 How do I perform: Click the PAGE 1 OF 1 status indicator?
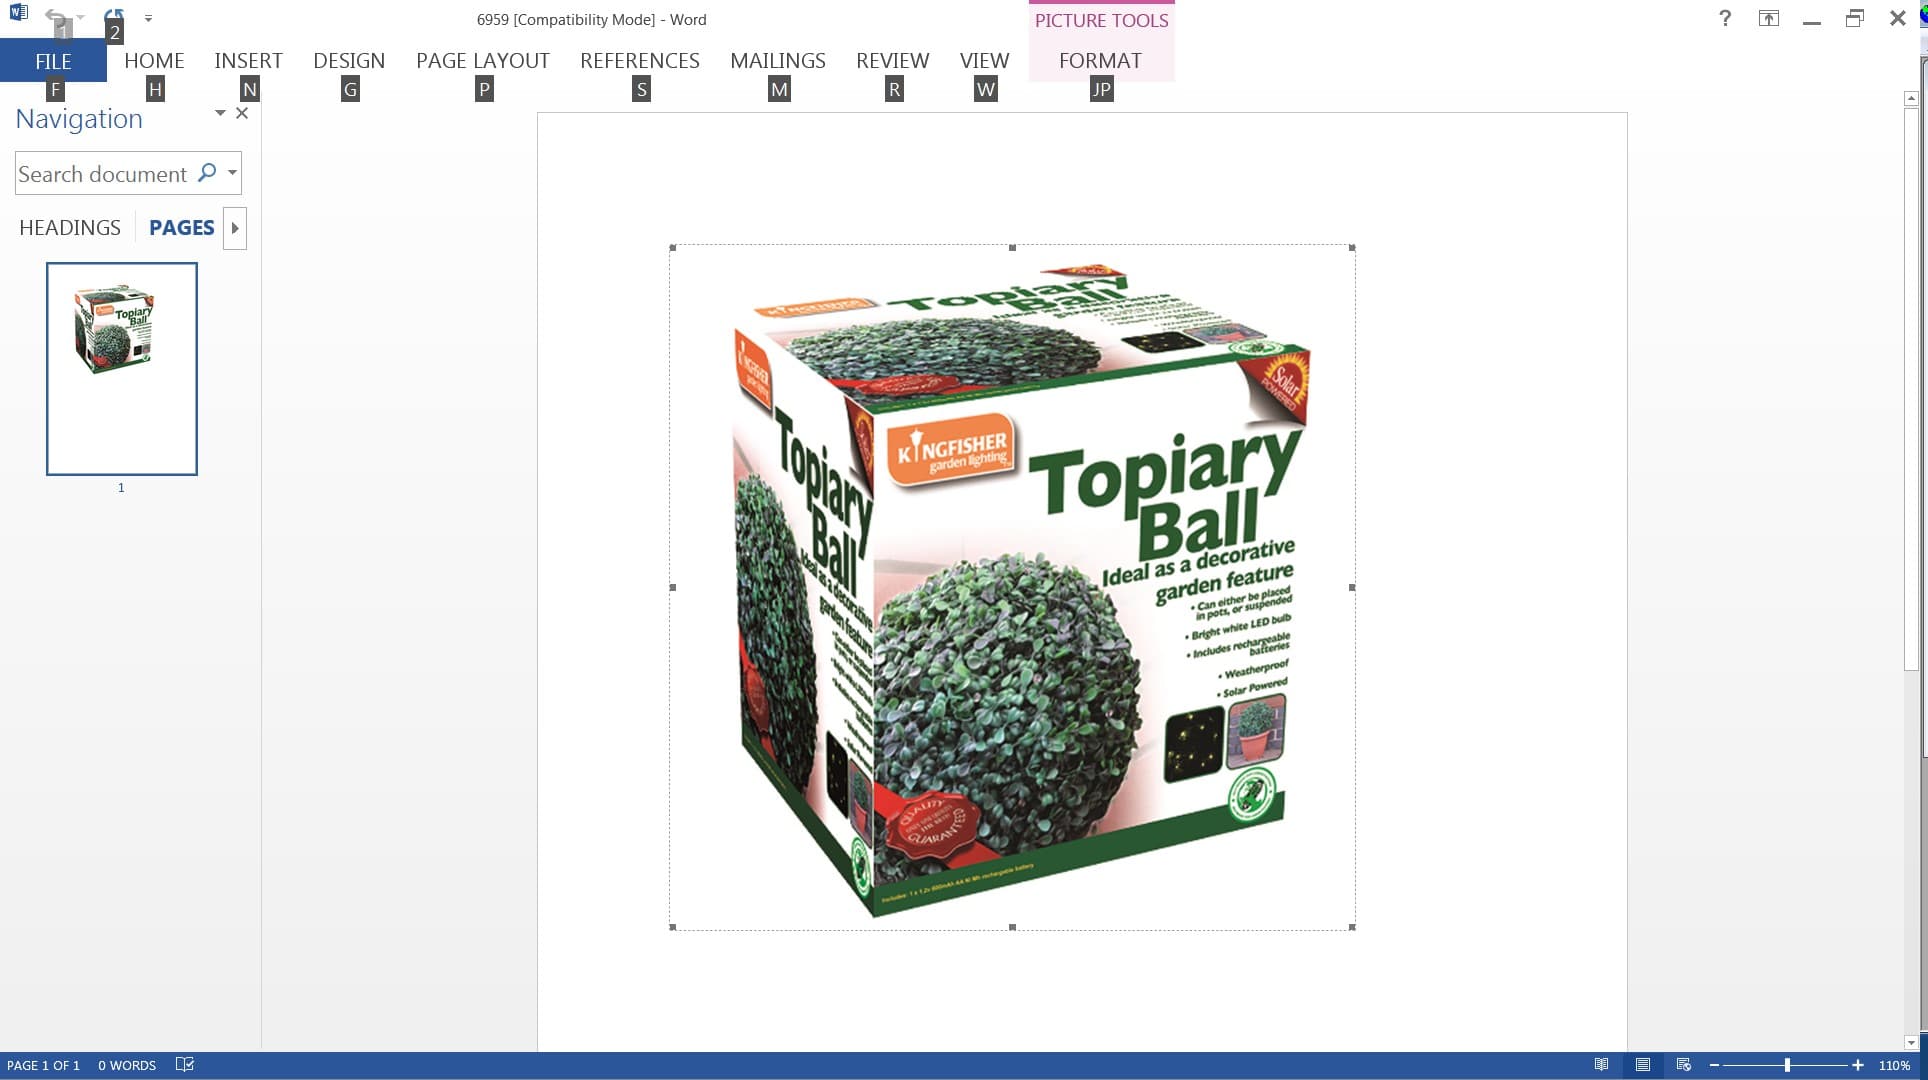(43, 1065)
